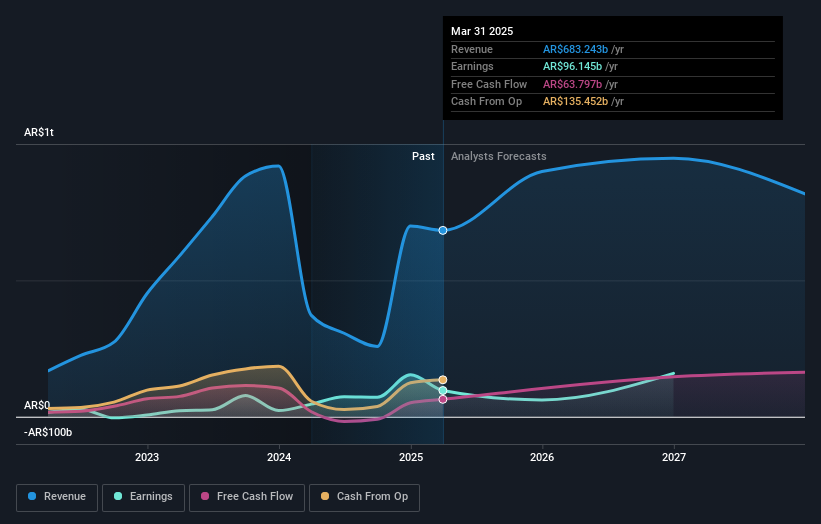Click the Analysts Forecasts label
This screenshot has height=524, width=821.
tap(498, 156)
